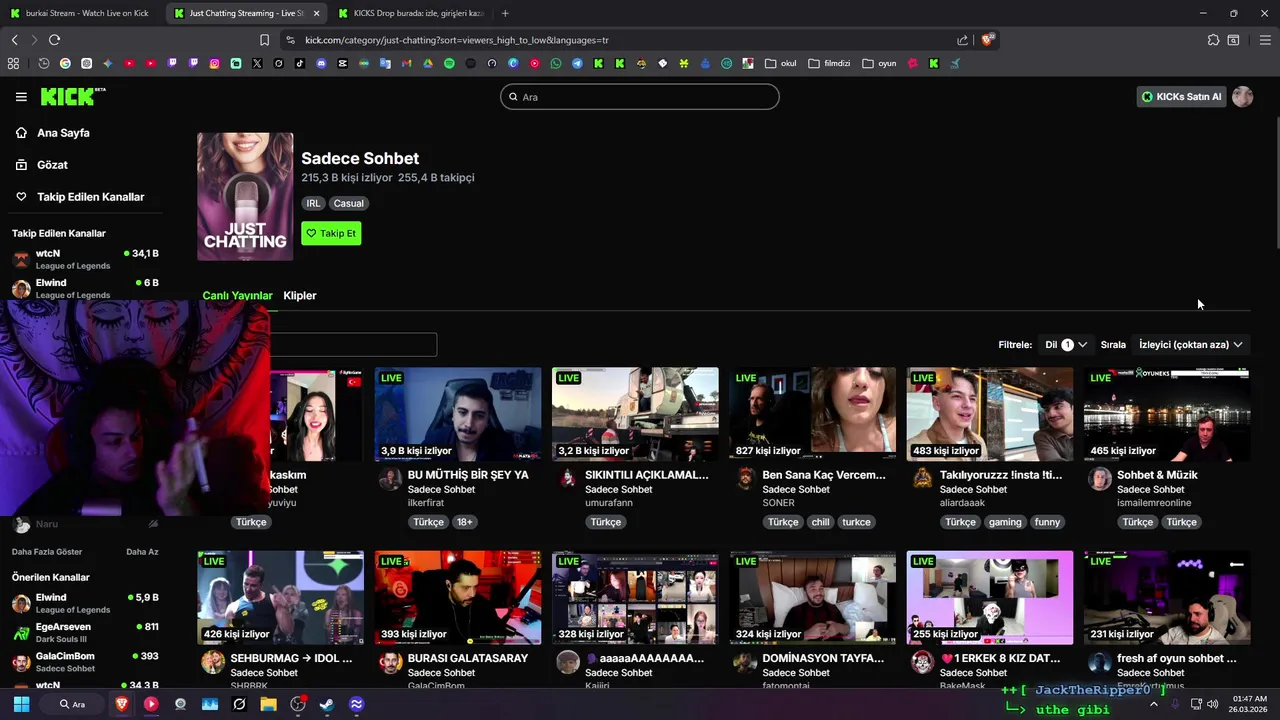Image resolution: width=1280 pixels, height=720 pixels.
Task: Open the hamburger sidebar menu
Action: tap(21, 97)
